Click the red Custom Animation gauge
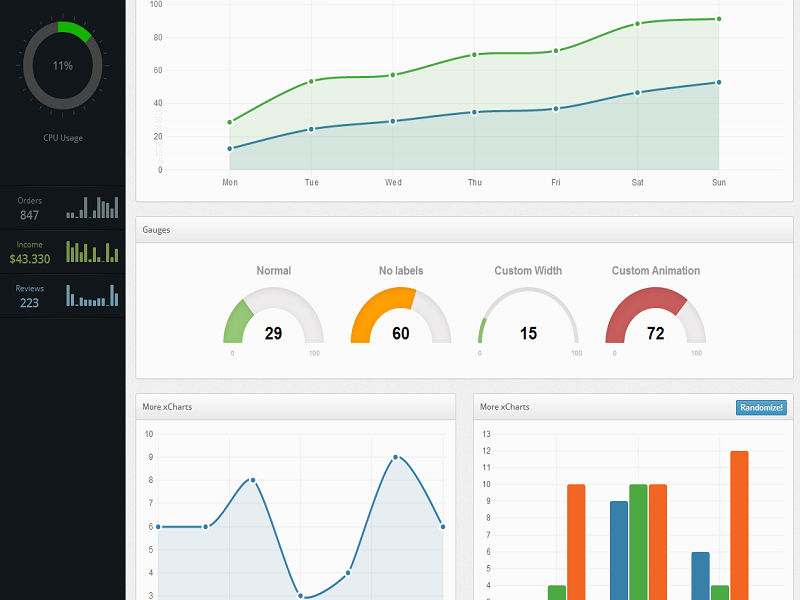The image size is (800, 600). coord(655,318)
